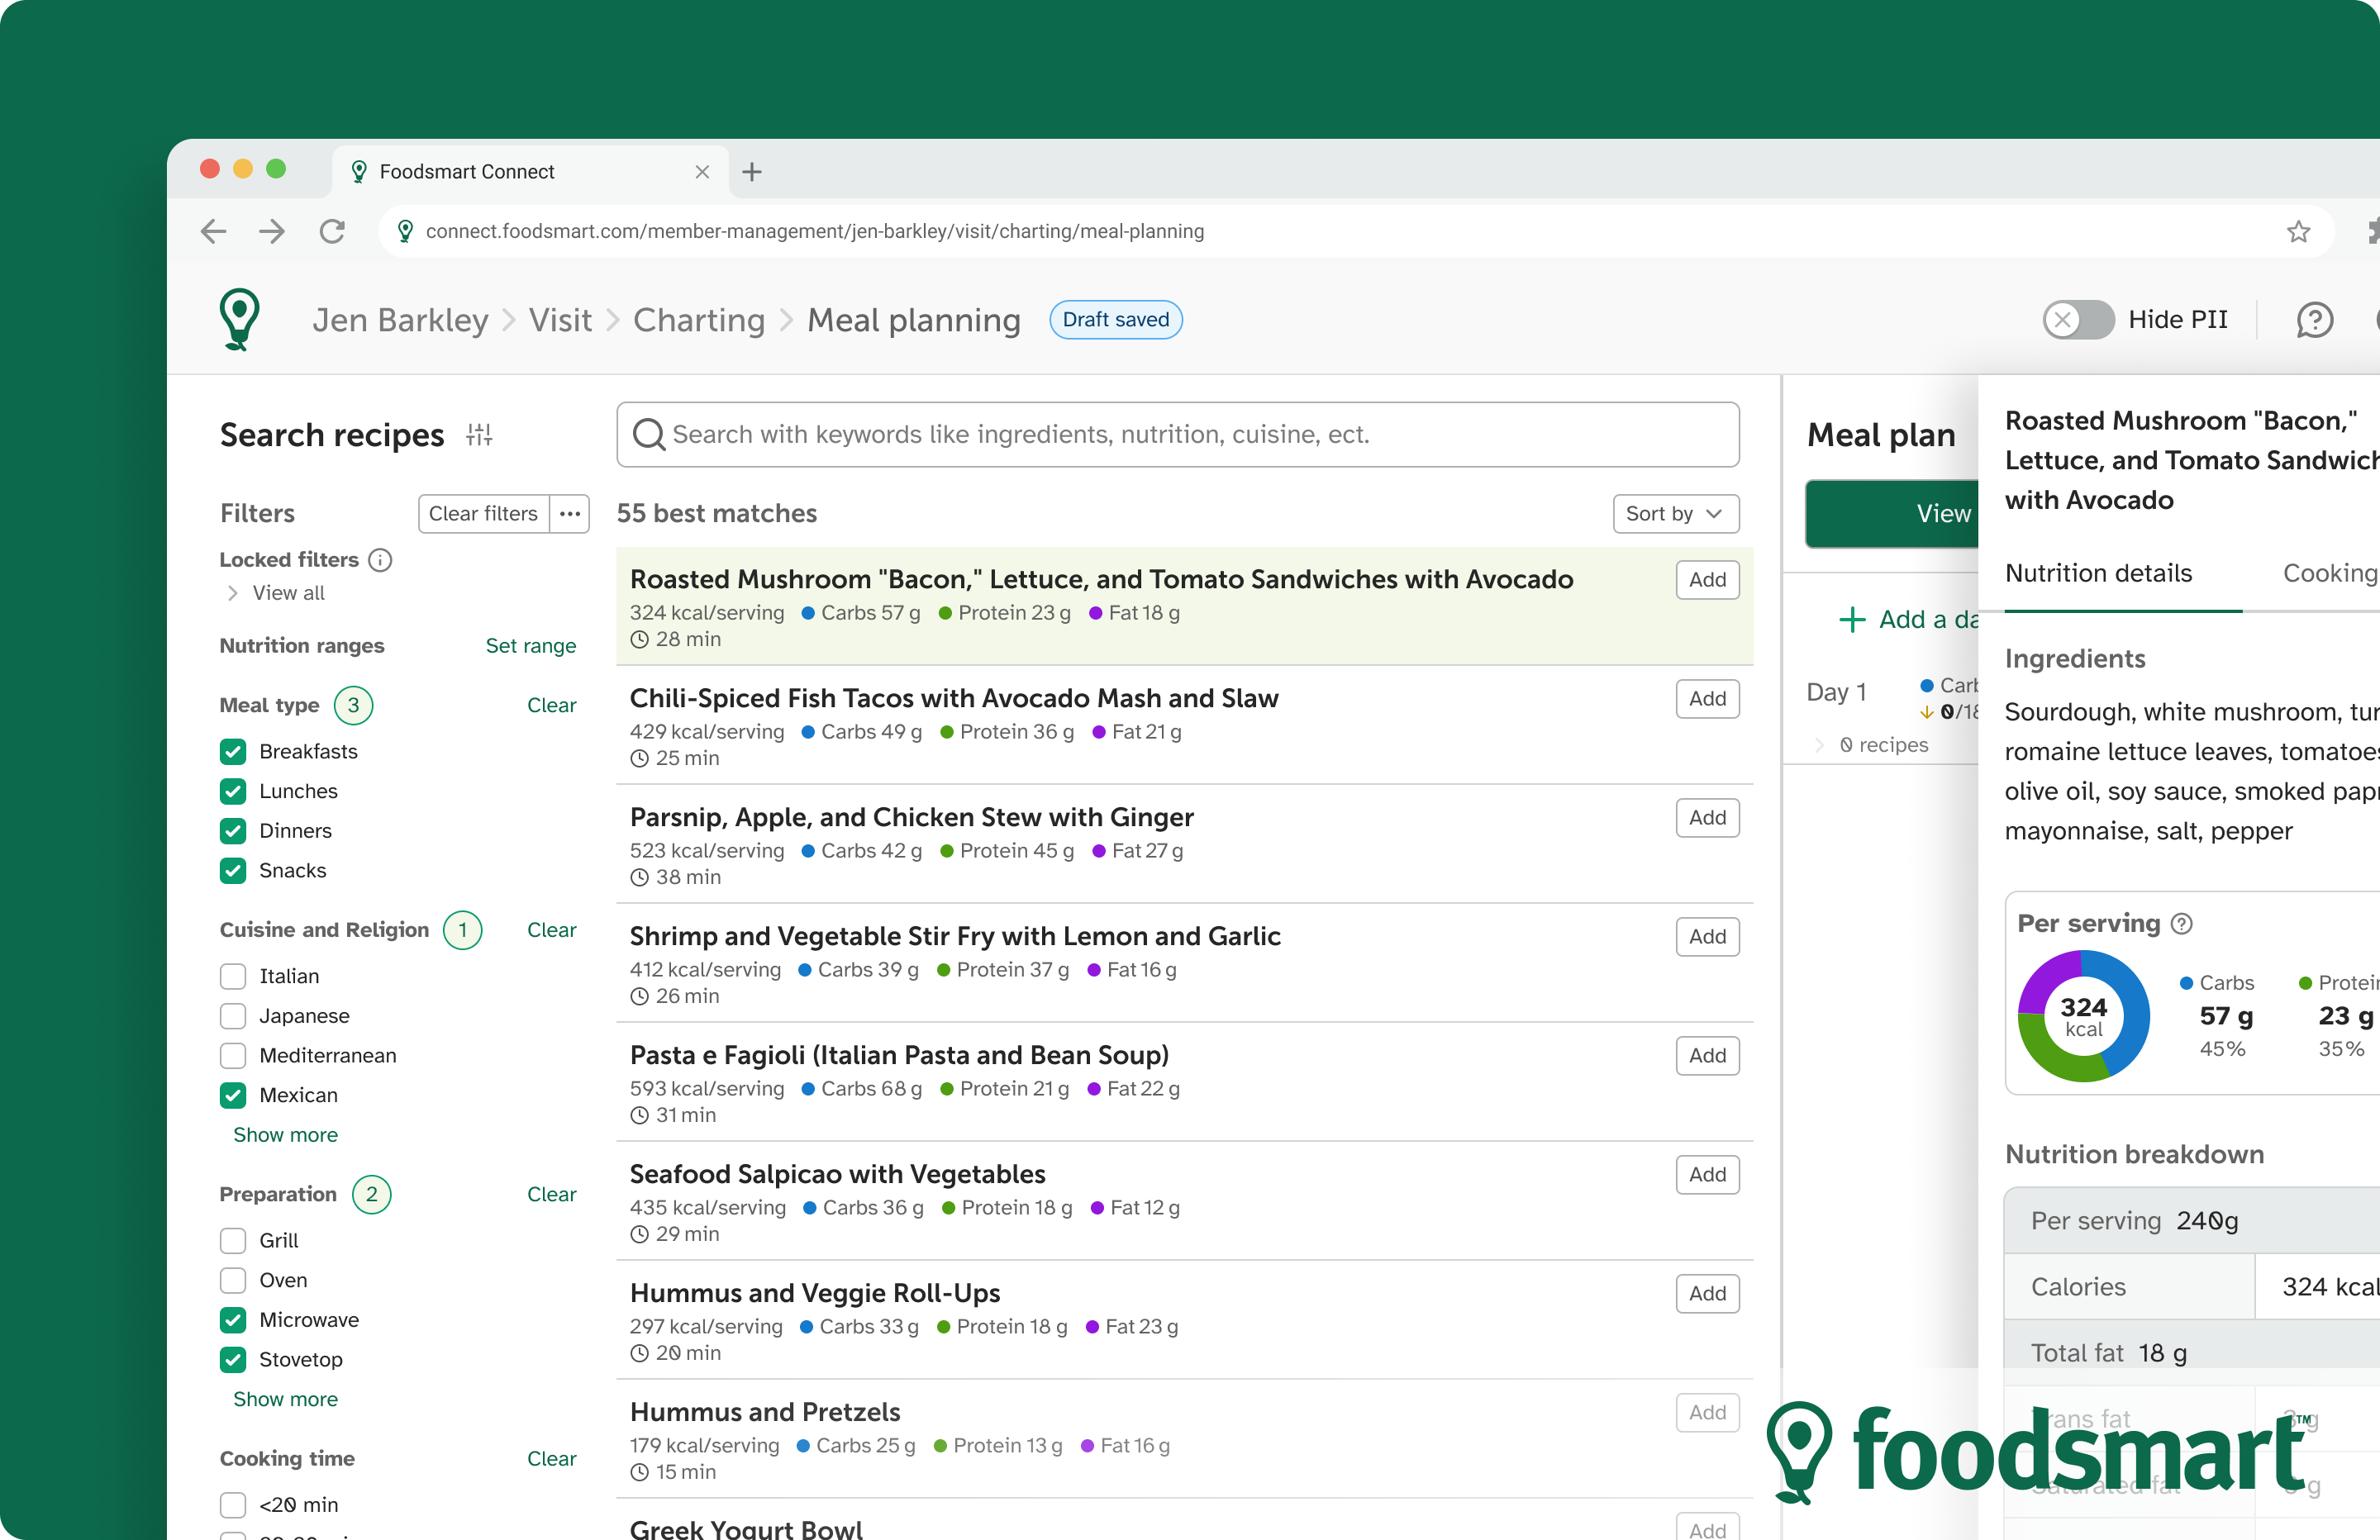Screen dimensions: 2380x1540
Task: Open the Sort by dropdown
Action: point(1676,514)
